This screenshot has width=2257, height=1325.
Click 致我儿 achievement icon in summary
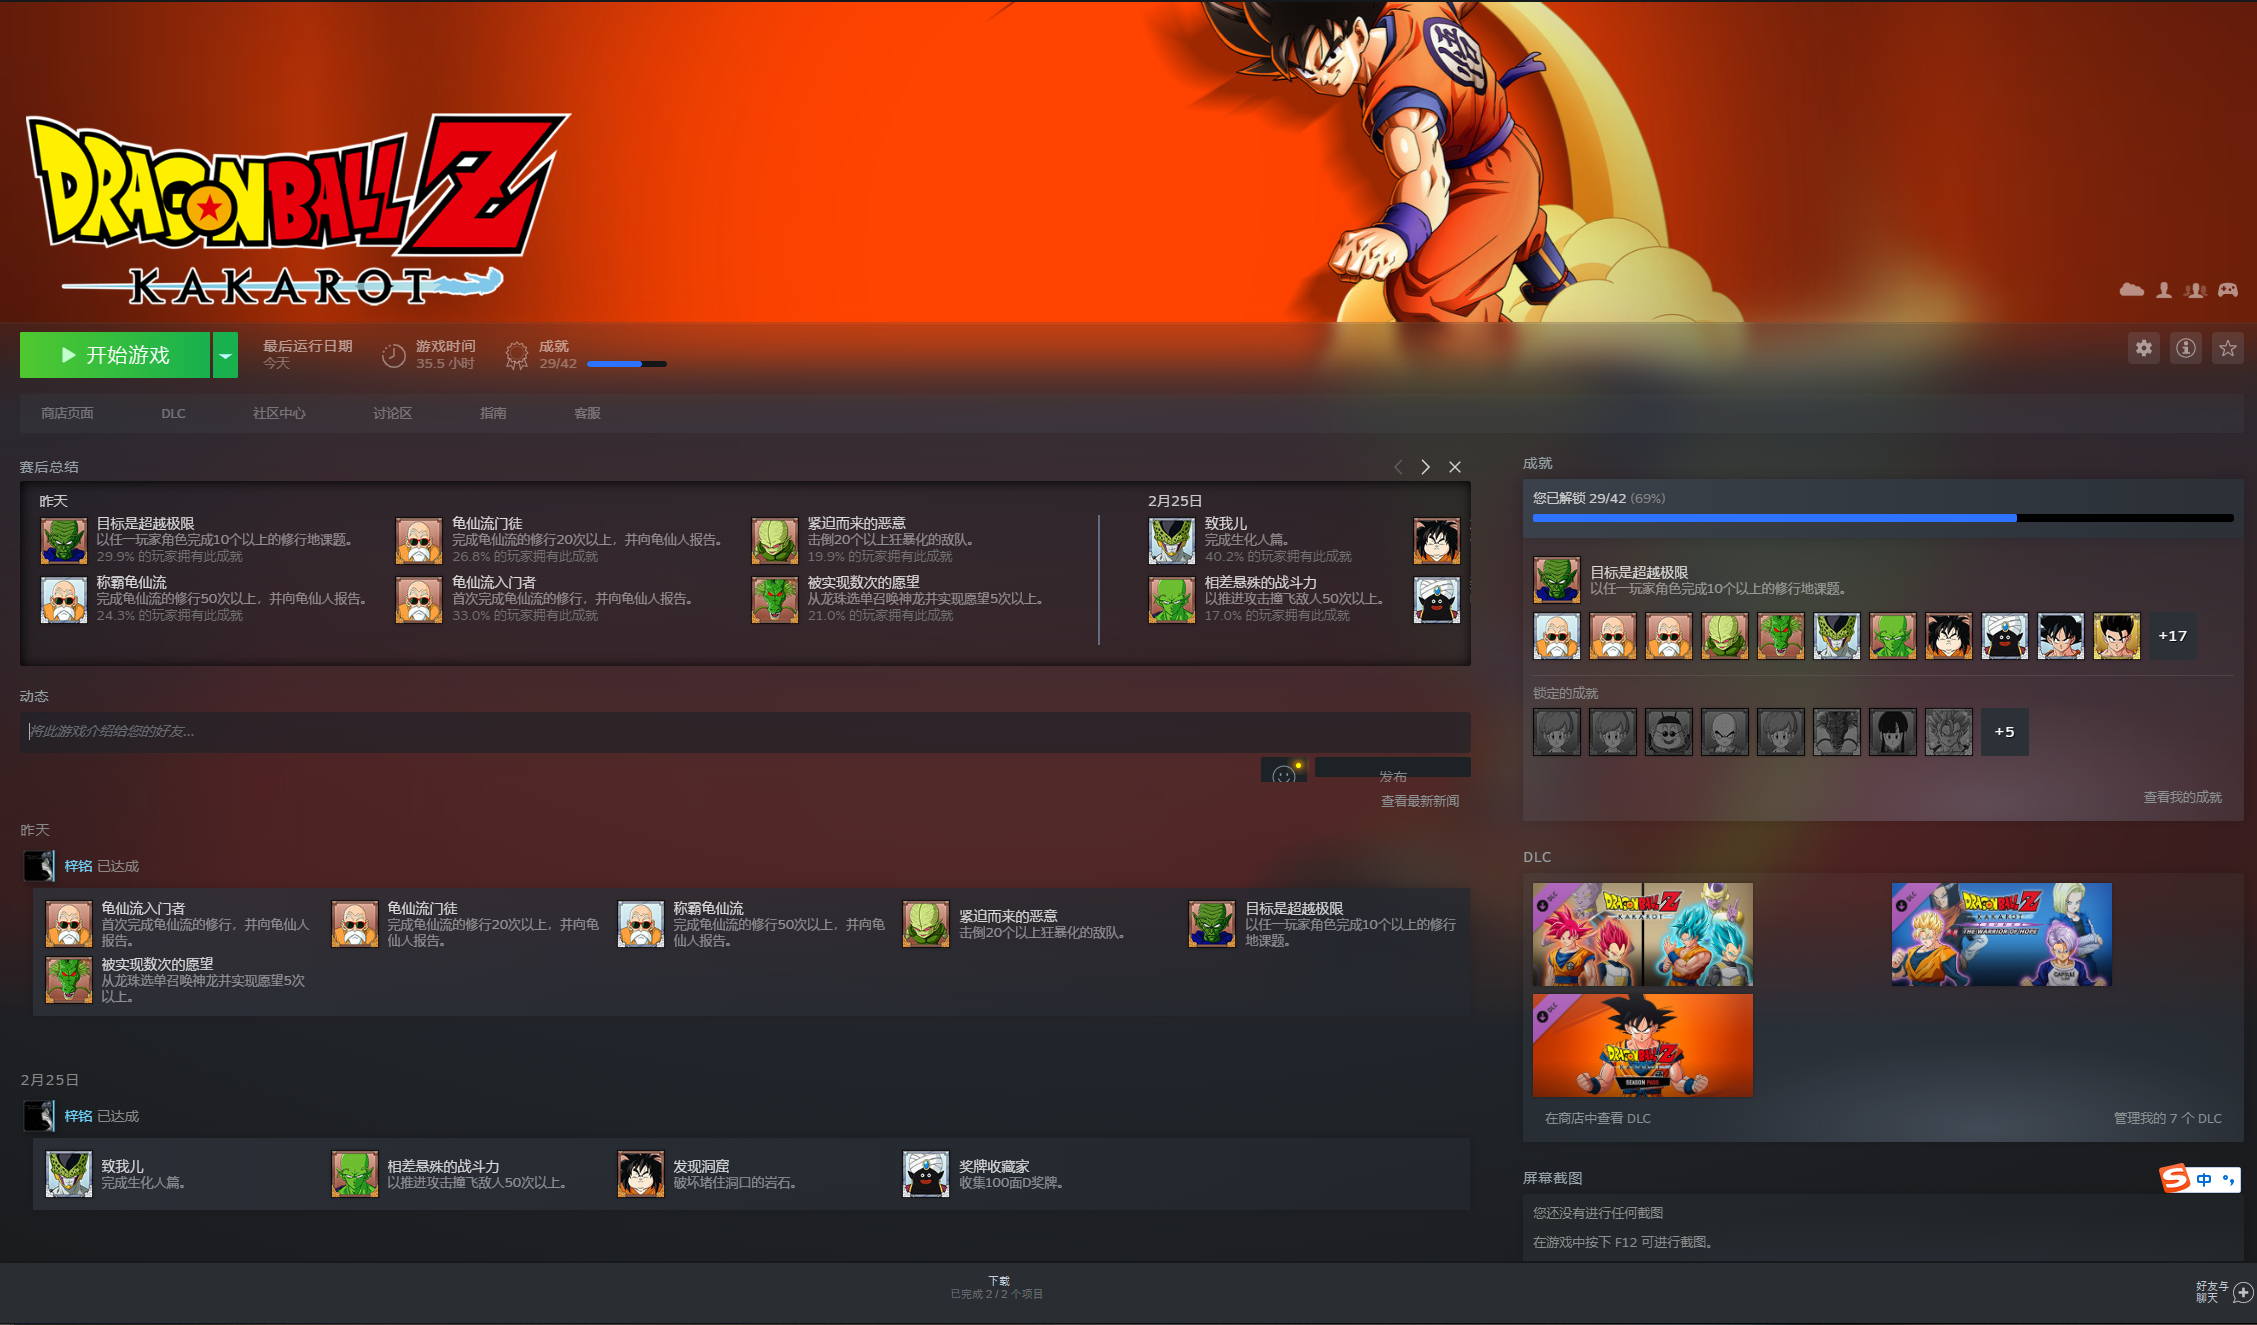tap(1172, 541)
